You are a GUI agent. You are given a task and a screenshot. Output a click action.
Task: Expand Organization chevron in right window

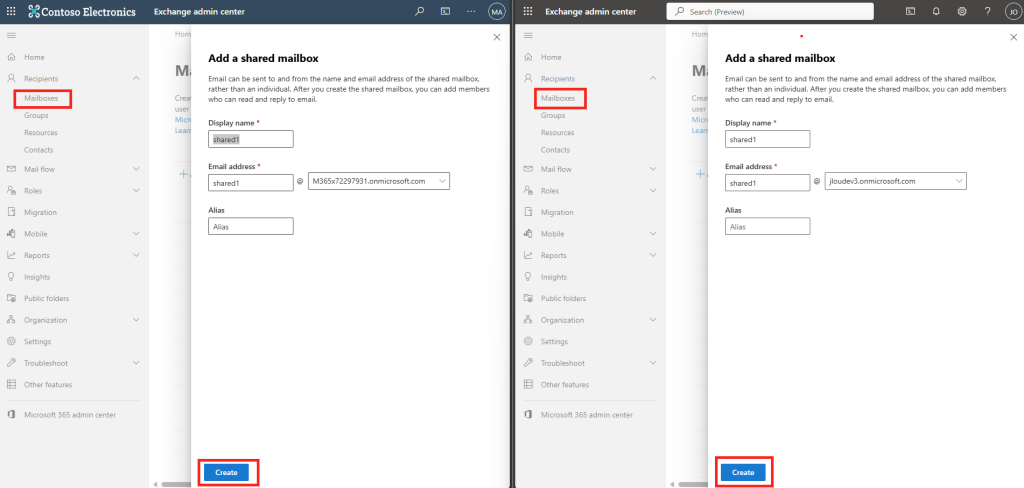pyautogui.click(x=653, y=320)
